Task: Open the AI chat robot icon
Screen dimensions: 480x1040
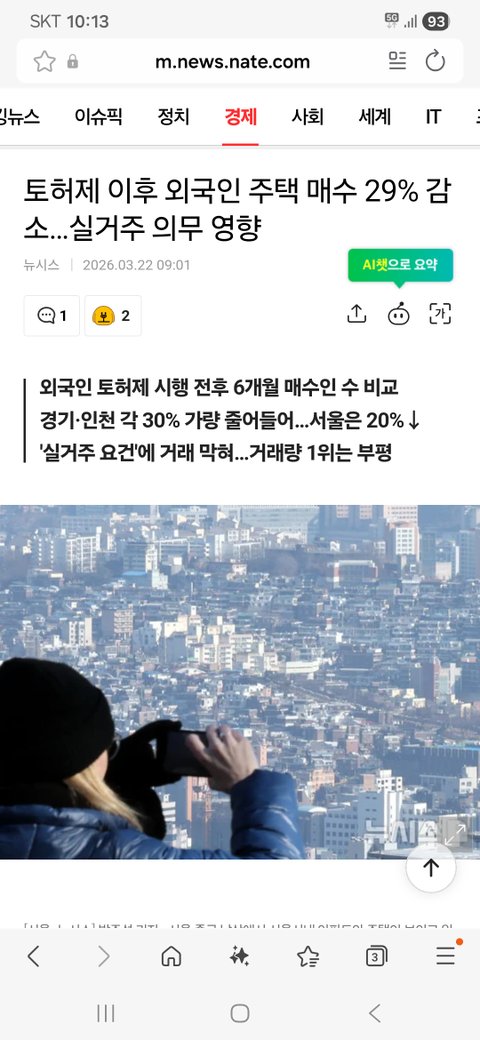Action: tap(398, 315)
